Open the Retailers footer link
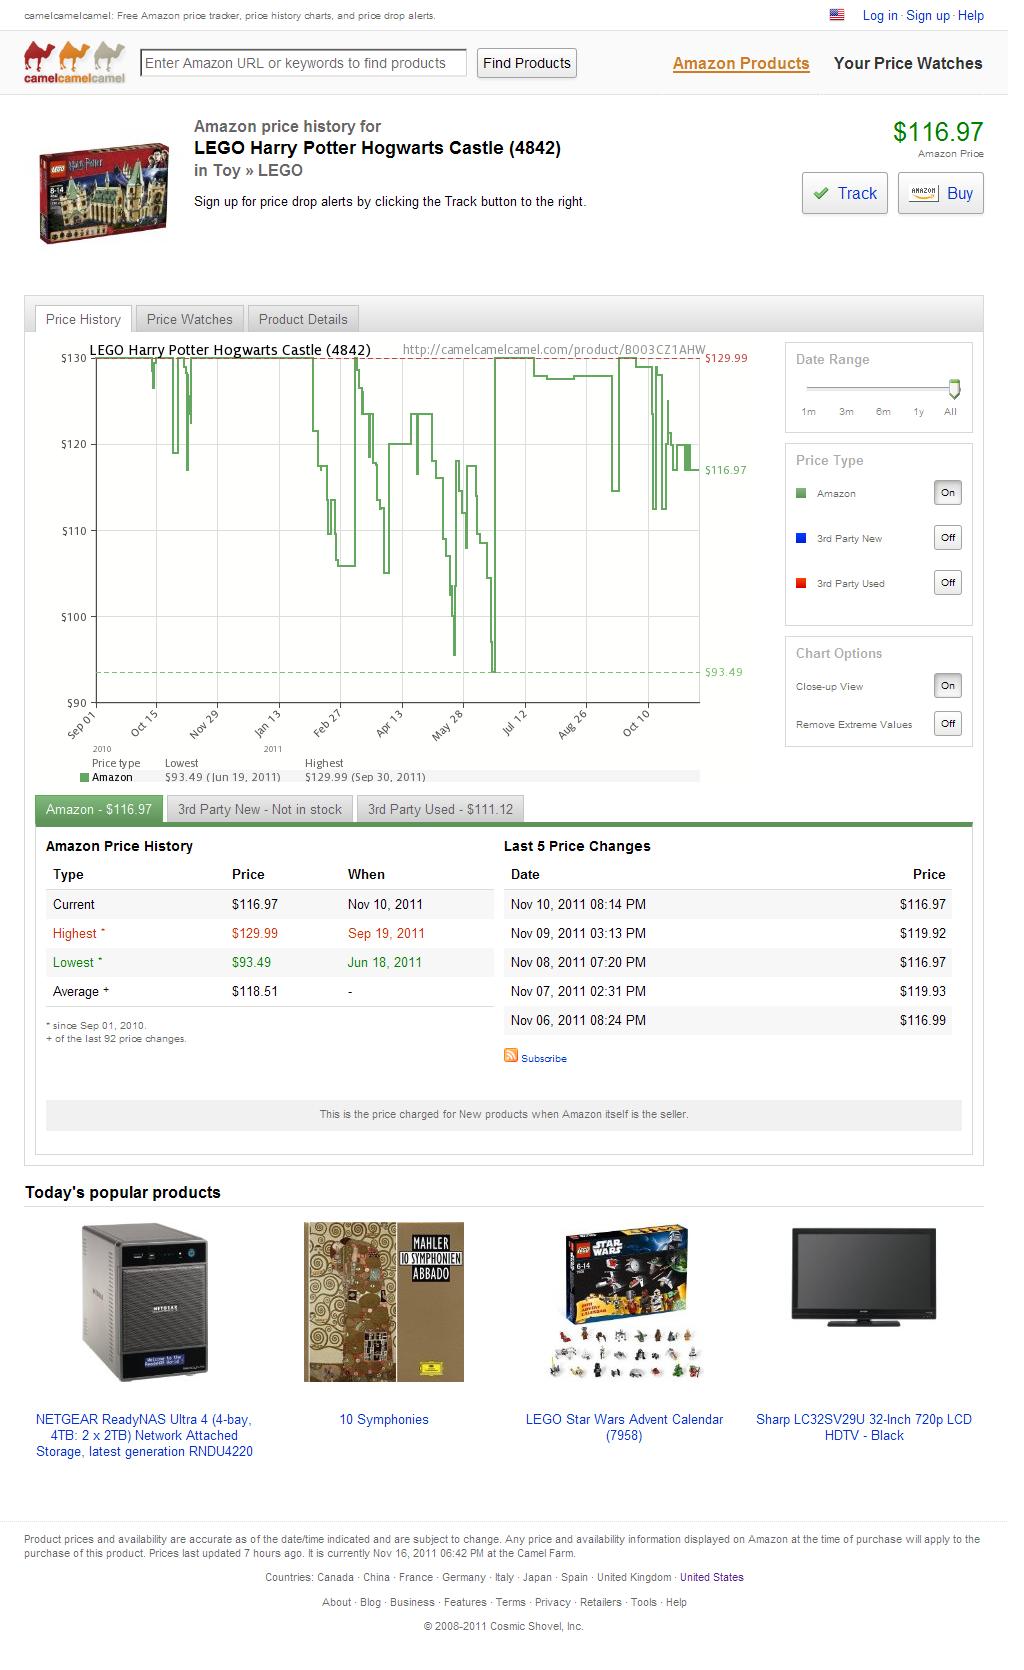The width and height of the screenshot is (1024, 1670). (601, 1602)
